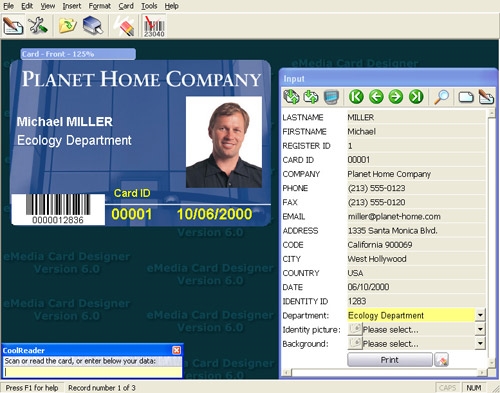Select the eraser icon in main toolbar
This screenshot has width=500, height=393.
click(124, 26)
